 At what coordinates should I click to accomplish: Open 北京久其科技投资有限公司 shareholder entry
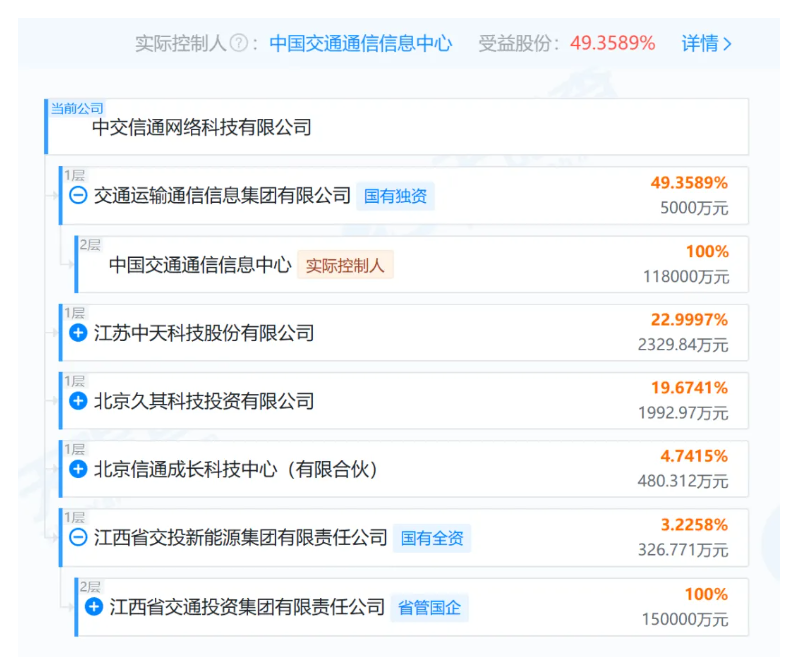tap(204, 401)
